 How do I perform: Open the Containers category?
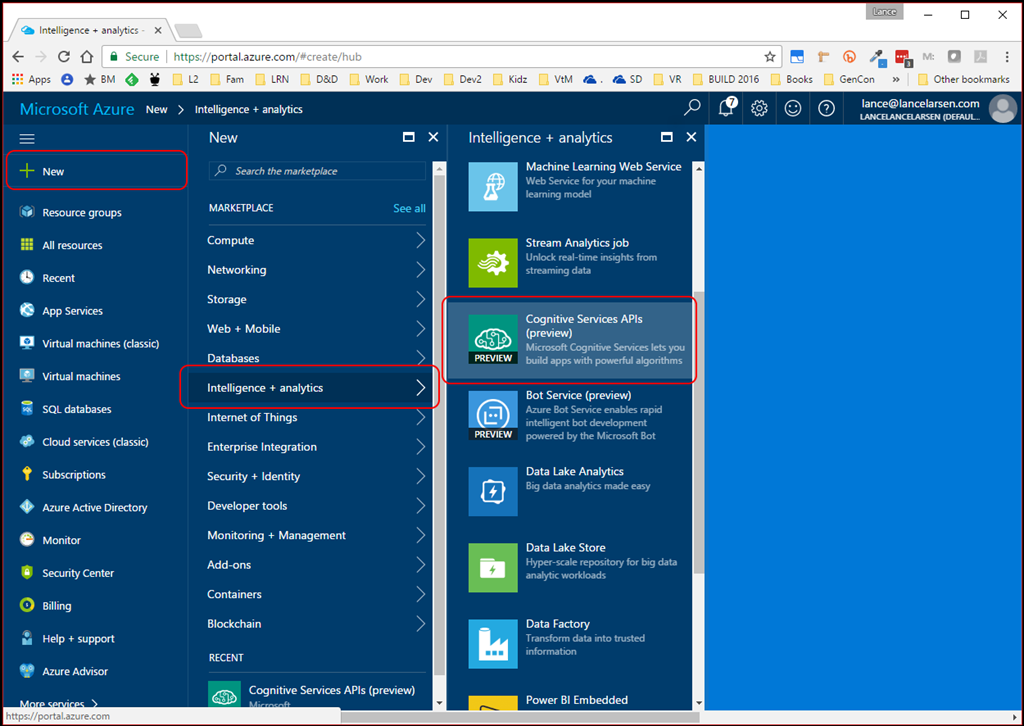[316, 594]
